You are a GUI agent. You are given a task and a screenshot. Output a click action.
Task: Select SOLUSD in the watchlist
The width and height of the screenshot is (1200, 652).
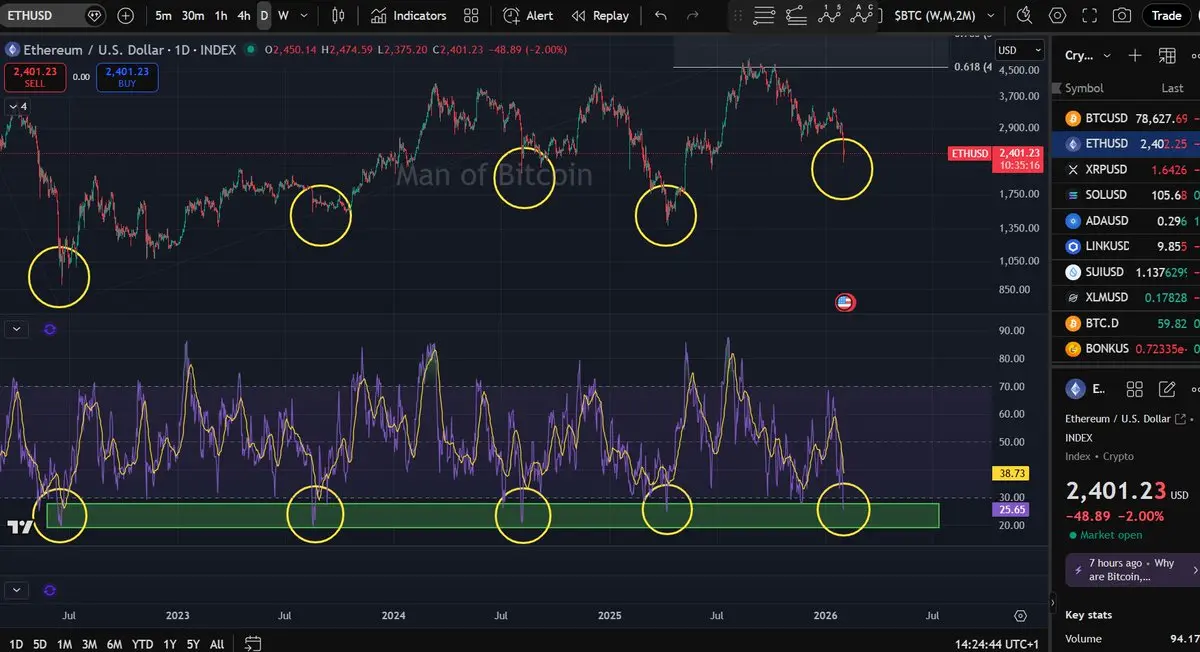(x=1128, y=195)
